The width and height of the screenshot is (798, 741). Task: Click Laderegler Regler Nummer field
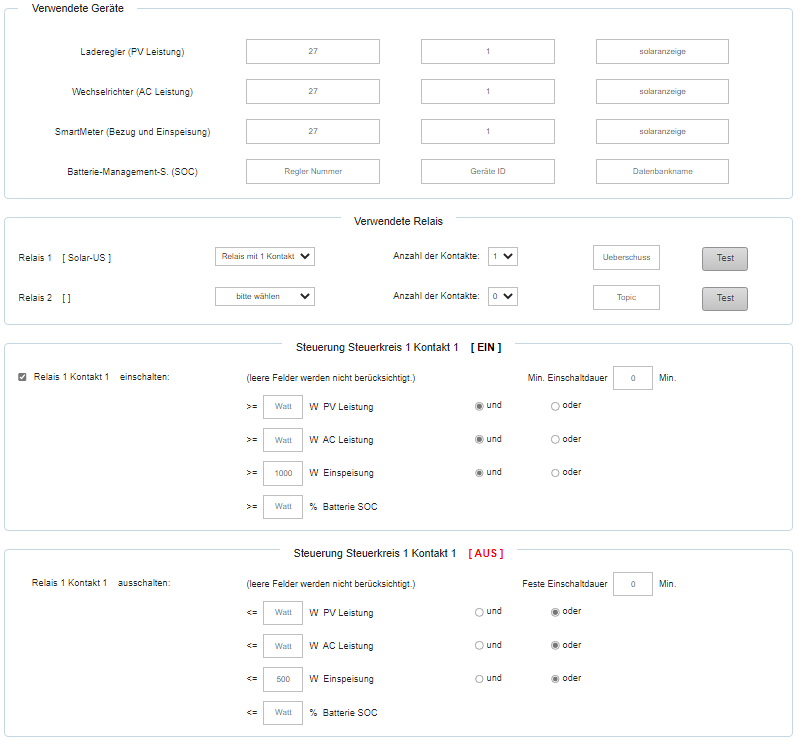(x=313, y=52)
